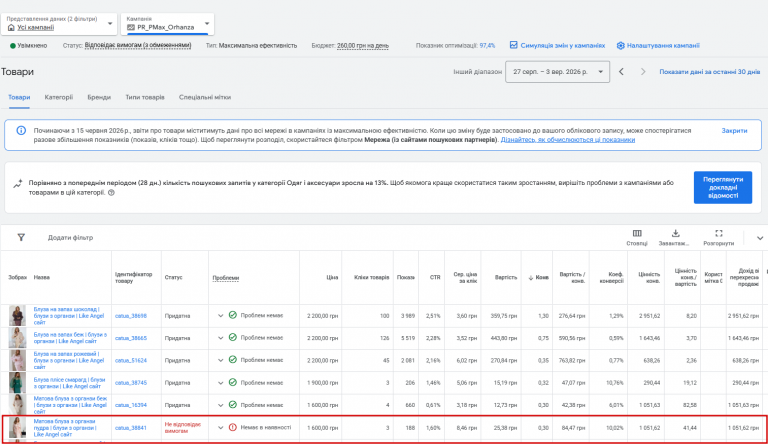Click the Проблеми column header
Screen dimensions: 768x444
point(226,278)
